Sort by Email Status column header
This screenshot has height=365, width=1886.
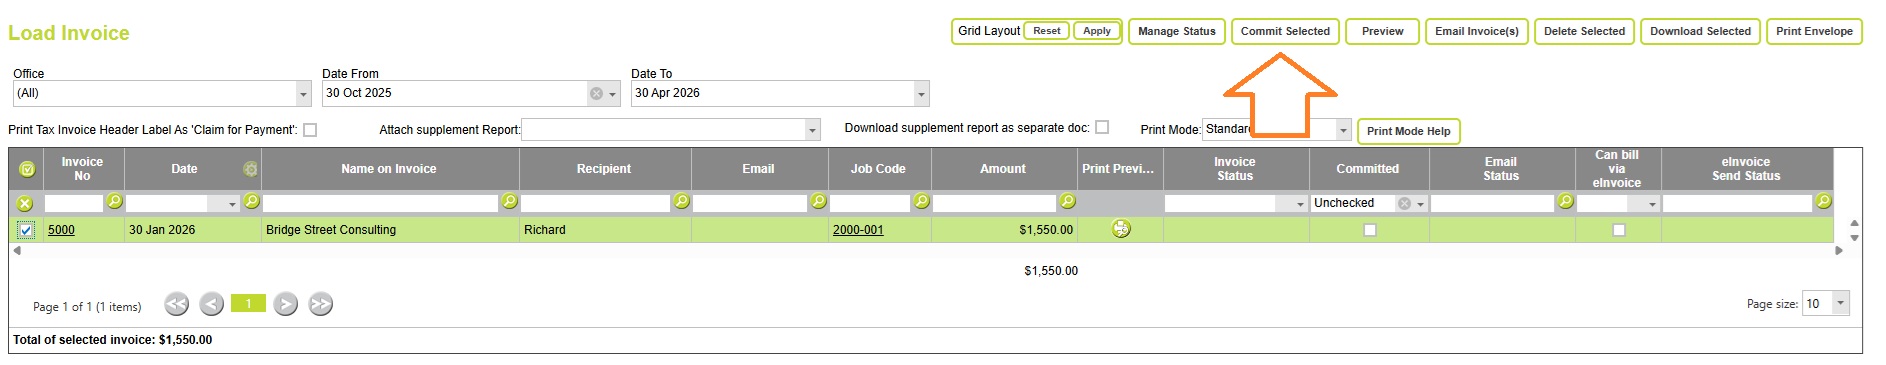point(1501,169)
